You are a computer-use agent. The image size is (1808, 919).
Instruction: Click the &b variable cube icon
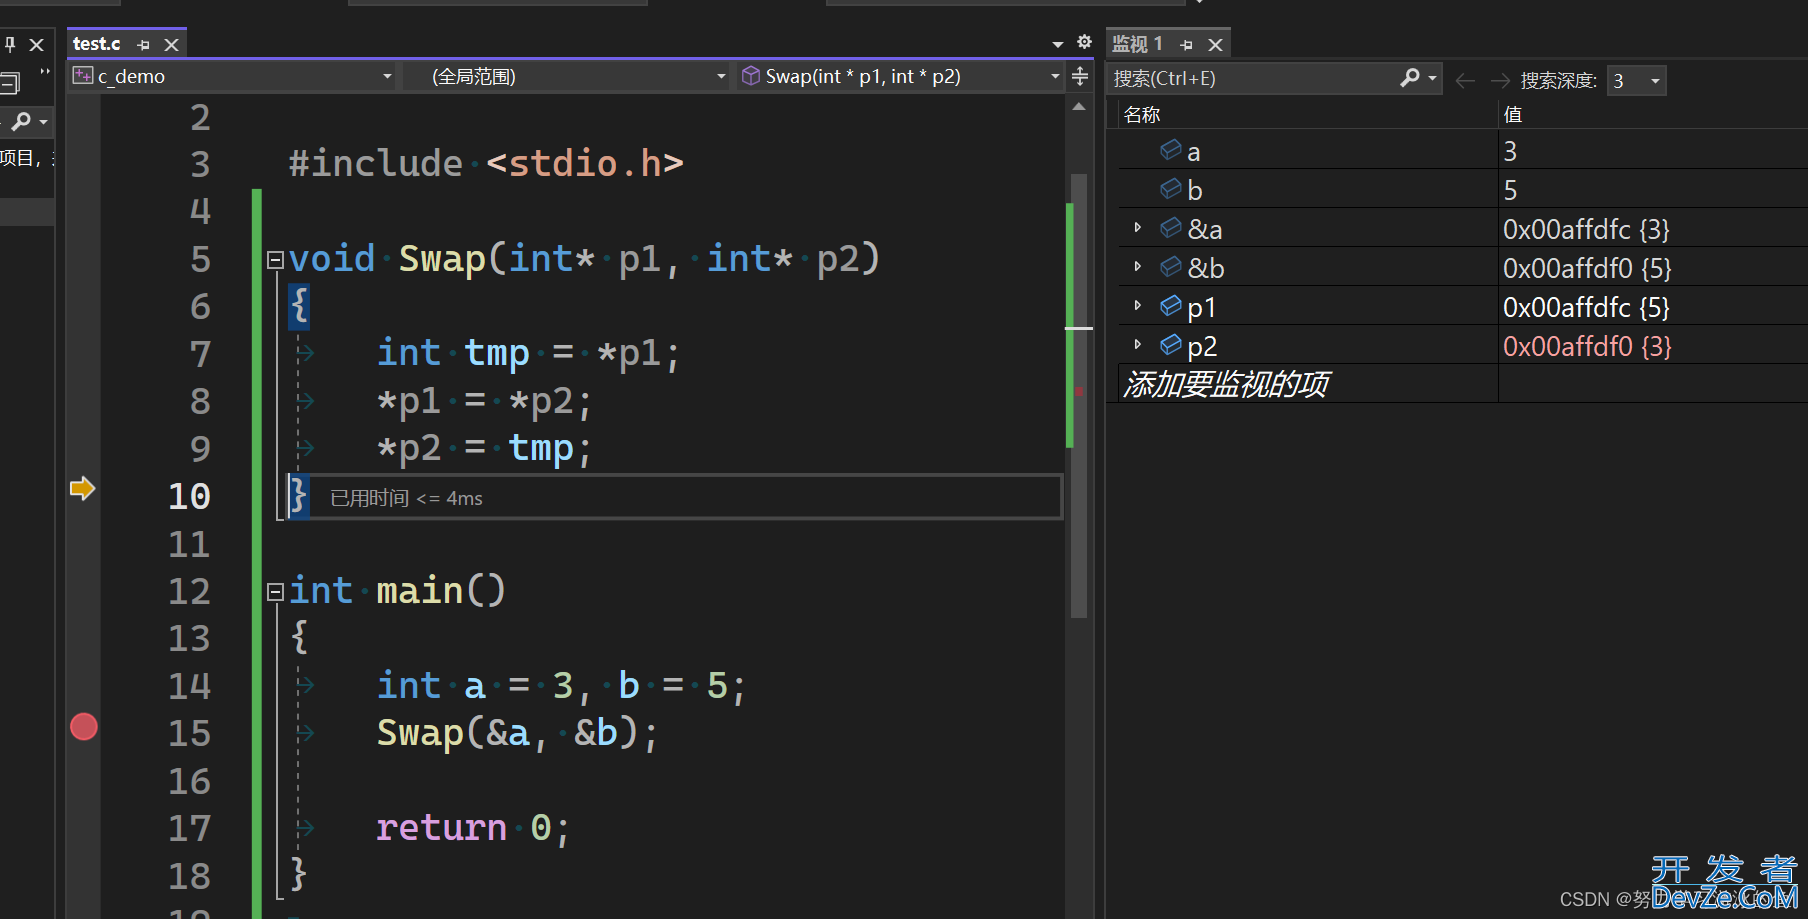[x=1170, y=267]
